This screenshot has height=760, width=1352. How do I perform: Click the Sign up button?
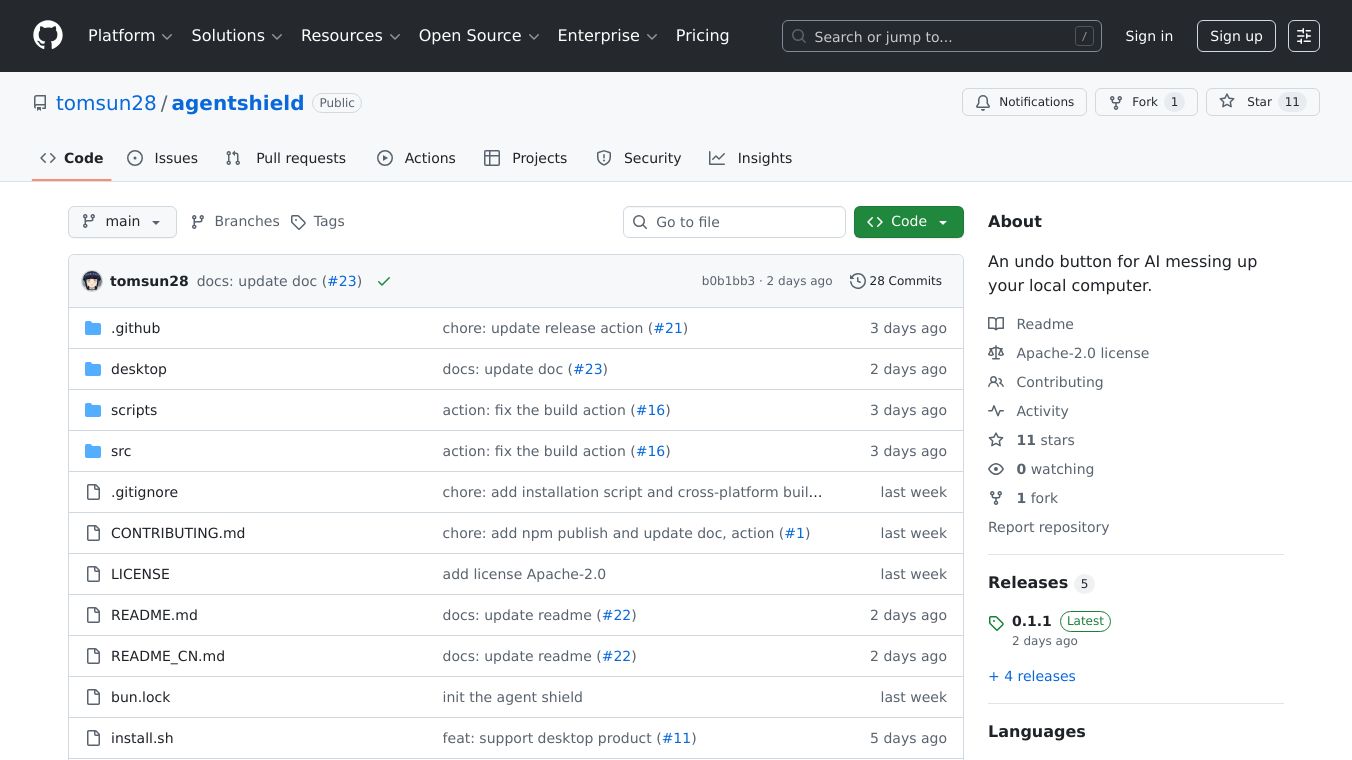pyautogui.click(x=1236, y=36)
